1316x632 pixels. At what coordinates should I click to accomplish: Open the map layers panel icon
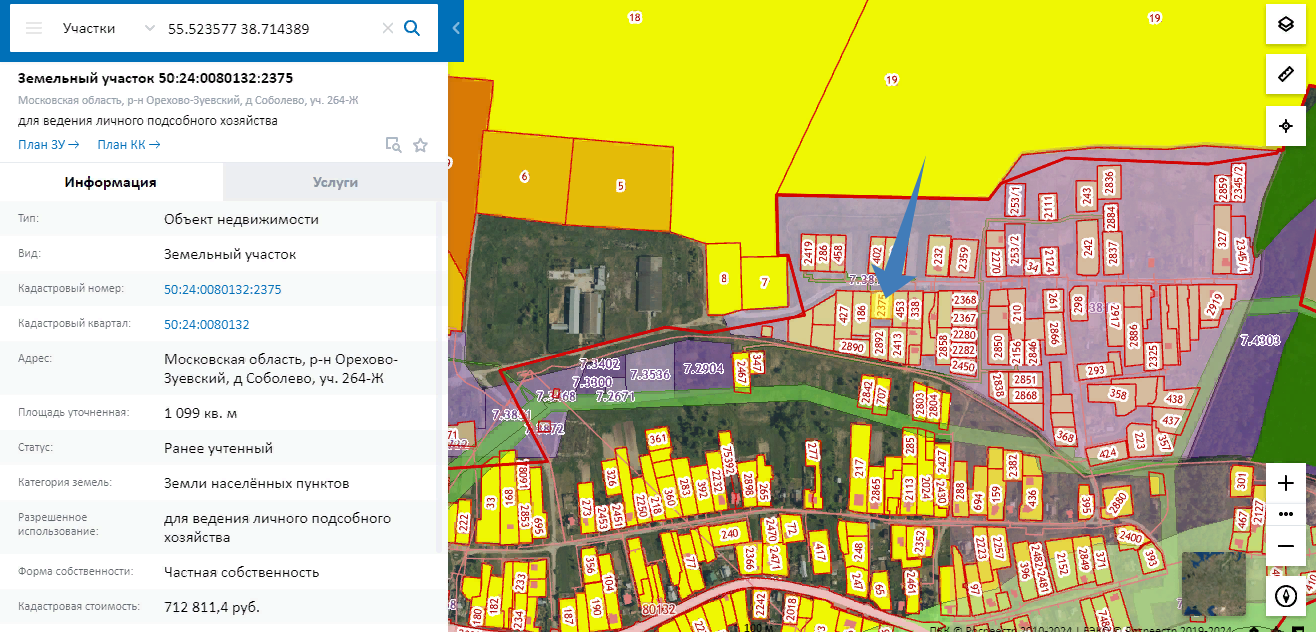1286,24
